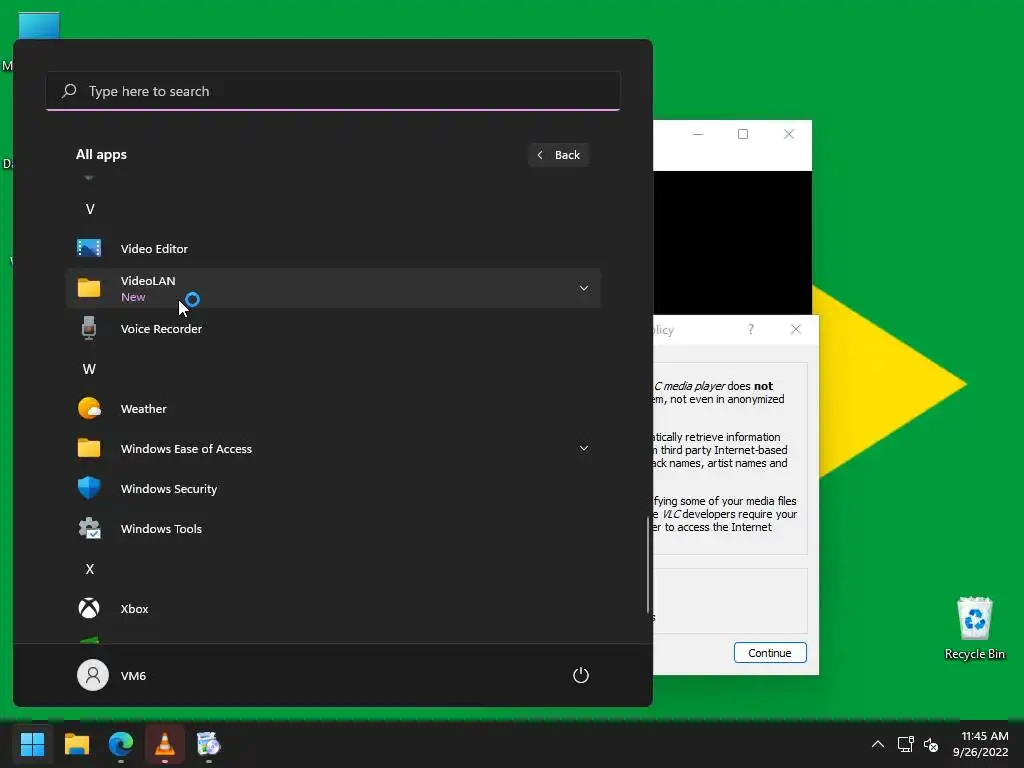The width and height of the screenshot is (1024, 768).
Task: Click the 'Video Editor' app label
Action: (154, 249)
